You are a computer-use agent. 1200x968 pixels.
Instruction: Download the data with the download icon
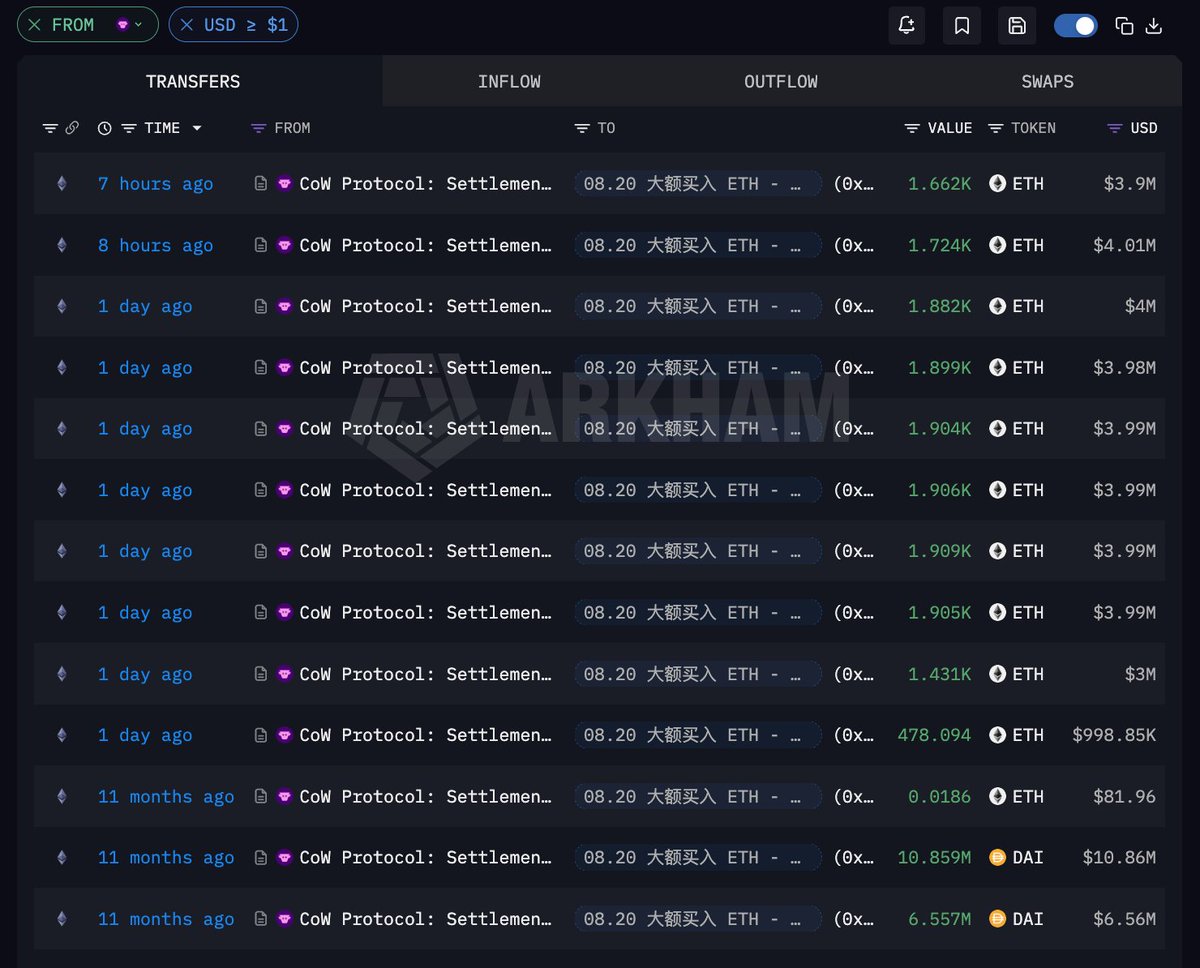pos(1153,26)
